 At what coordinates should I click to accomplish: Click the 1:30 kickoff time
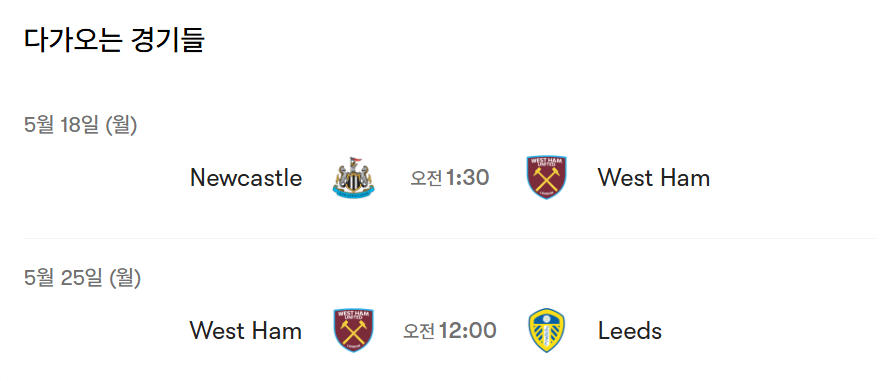pos(468,178)
